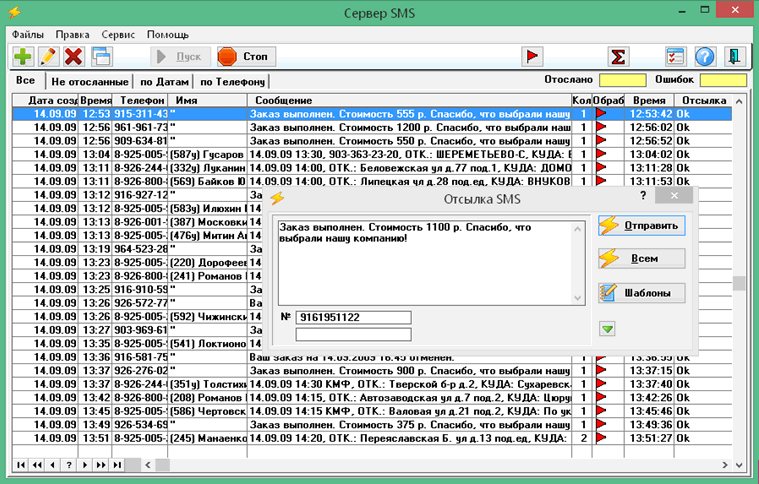Viewport: 759px width, 484px height.
Task: Open the Правка menu
Action: (72, 35)
